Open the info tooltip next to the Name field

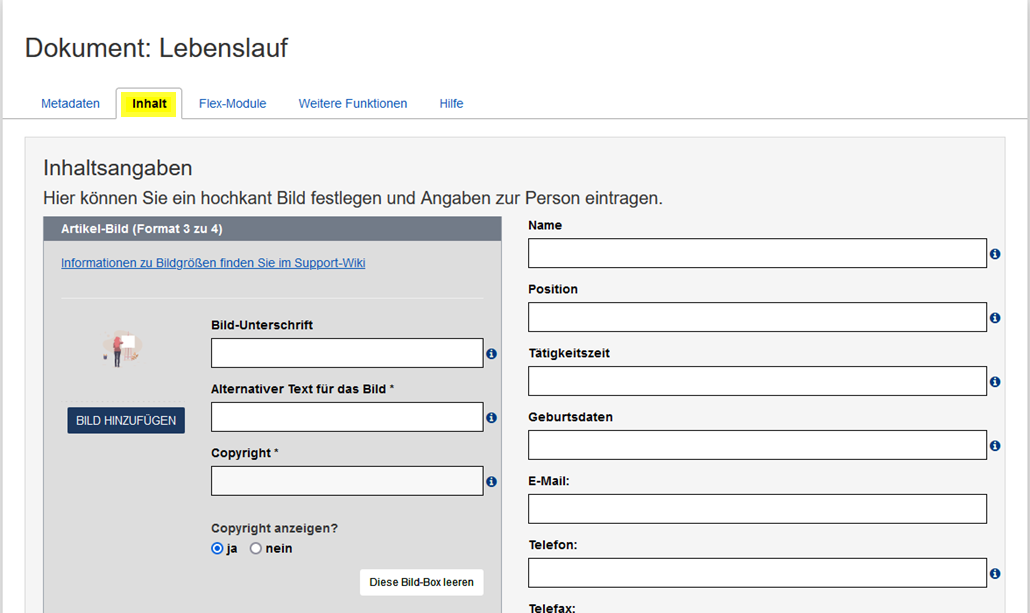coord(995,253)
